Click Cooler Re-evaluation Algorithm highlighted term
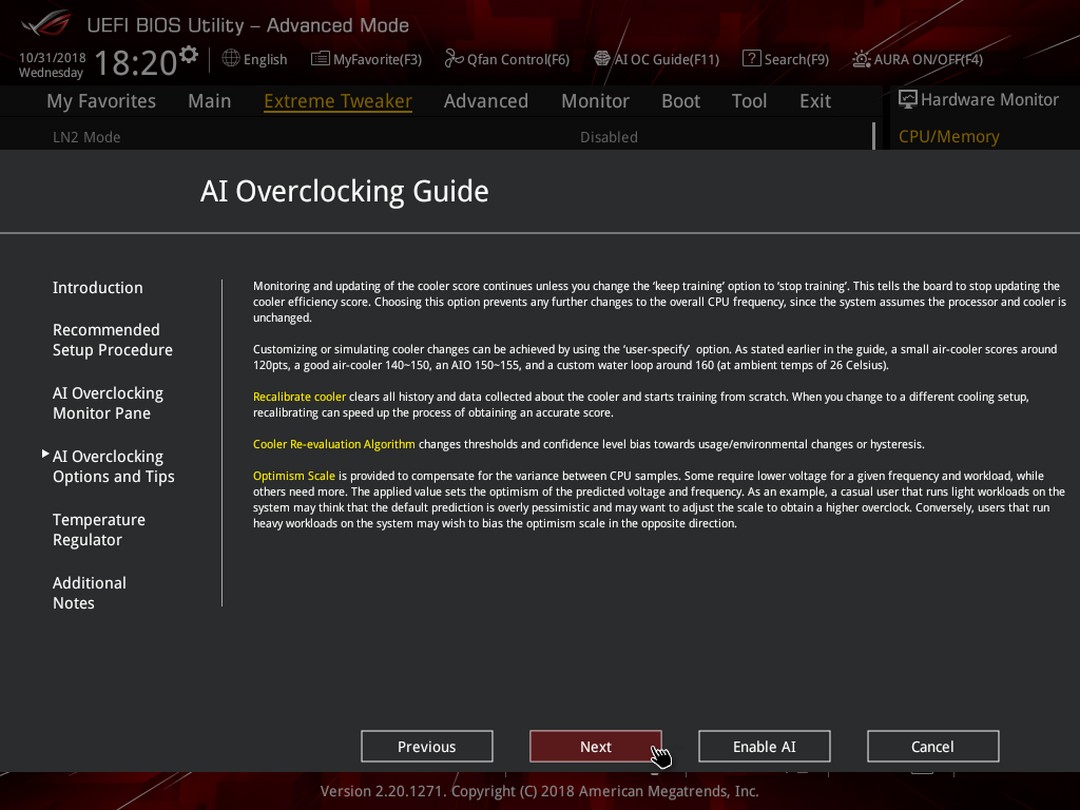1080x810 pixels. pos(334,444)
